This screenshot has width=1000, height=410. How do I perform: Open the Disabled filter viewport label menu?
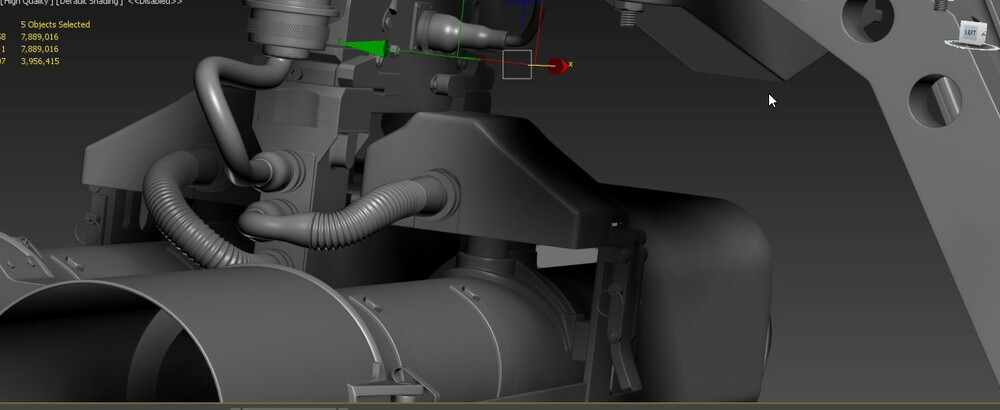click(x=155, y=3)
